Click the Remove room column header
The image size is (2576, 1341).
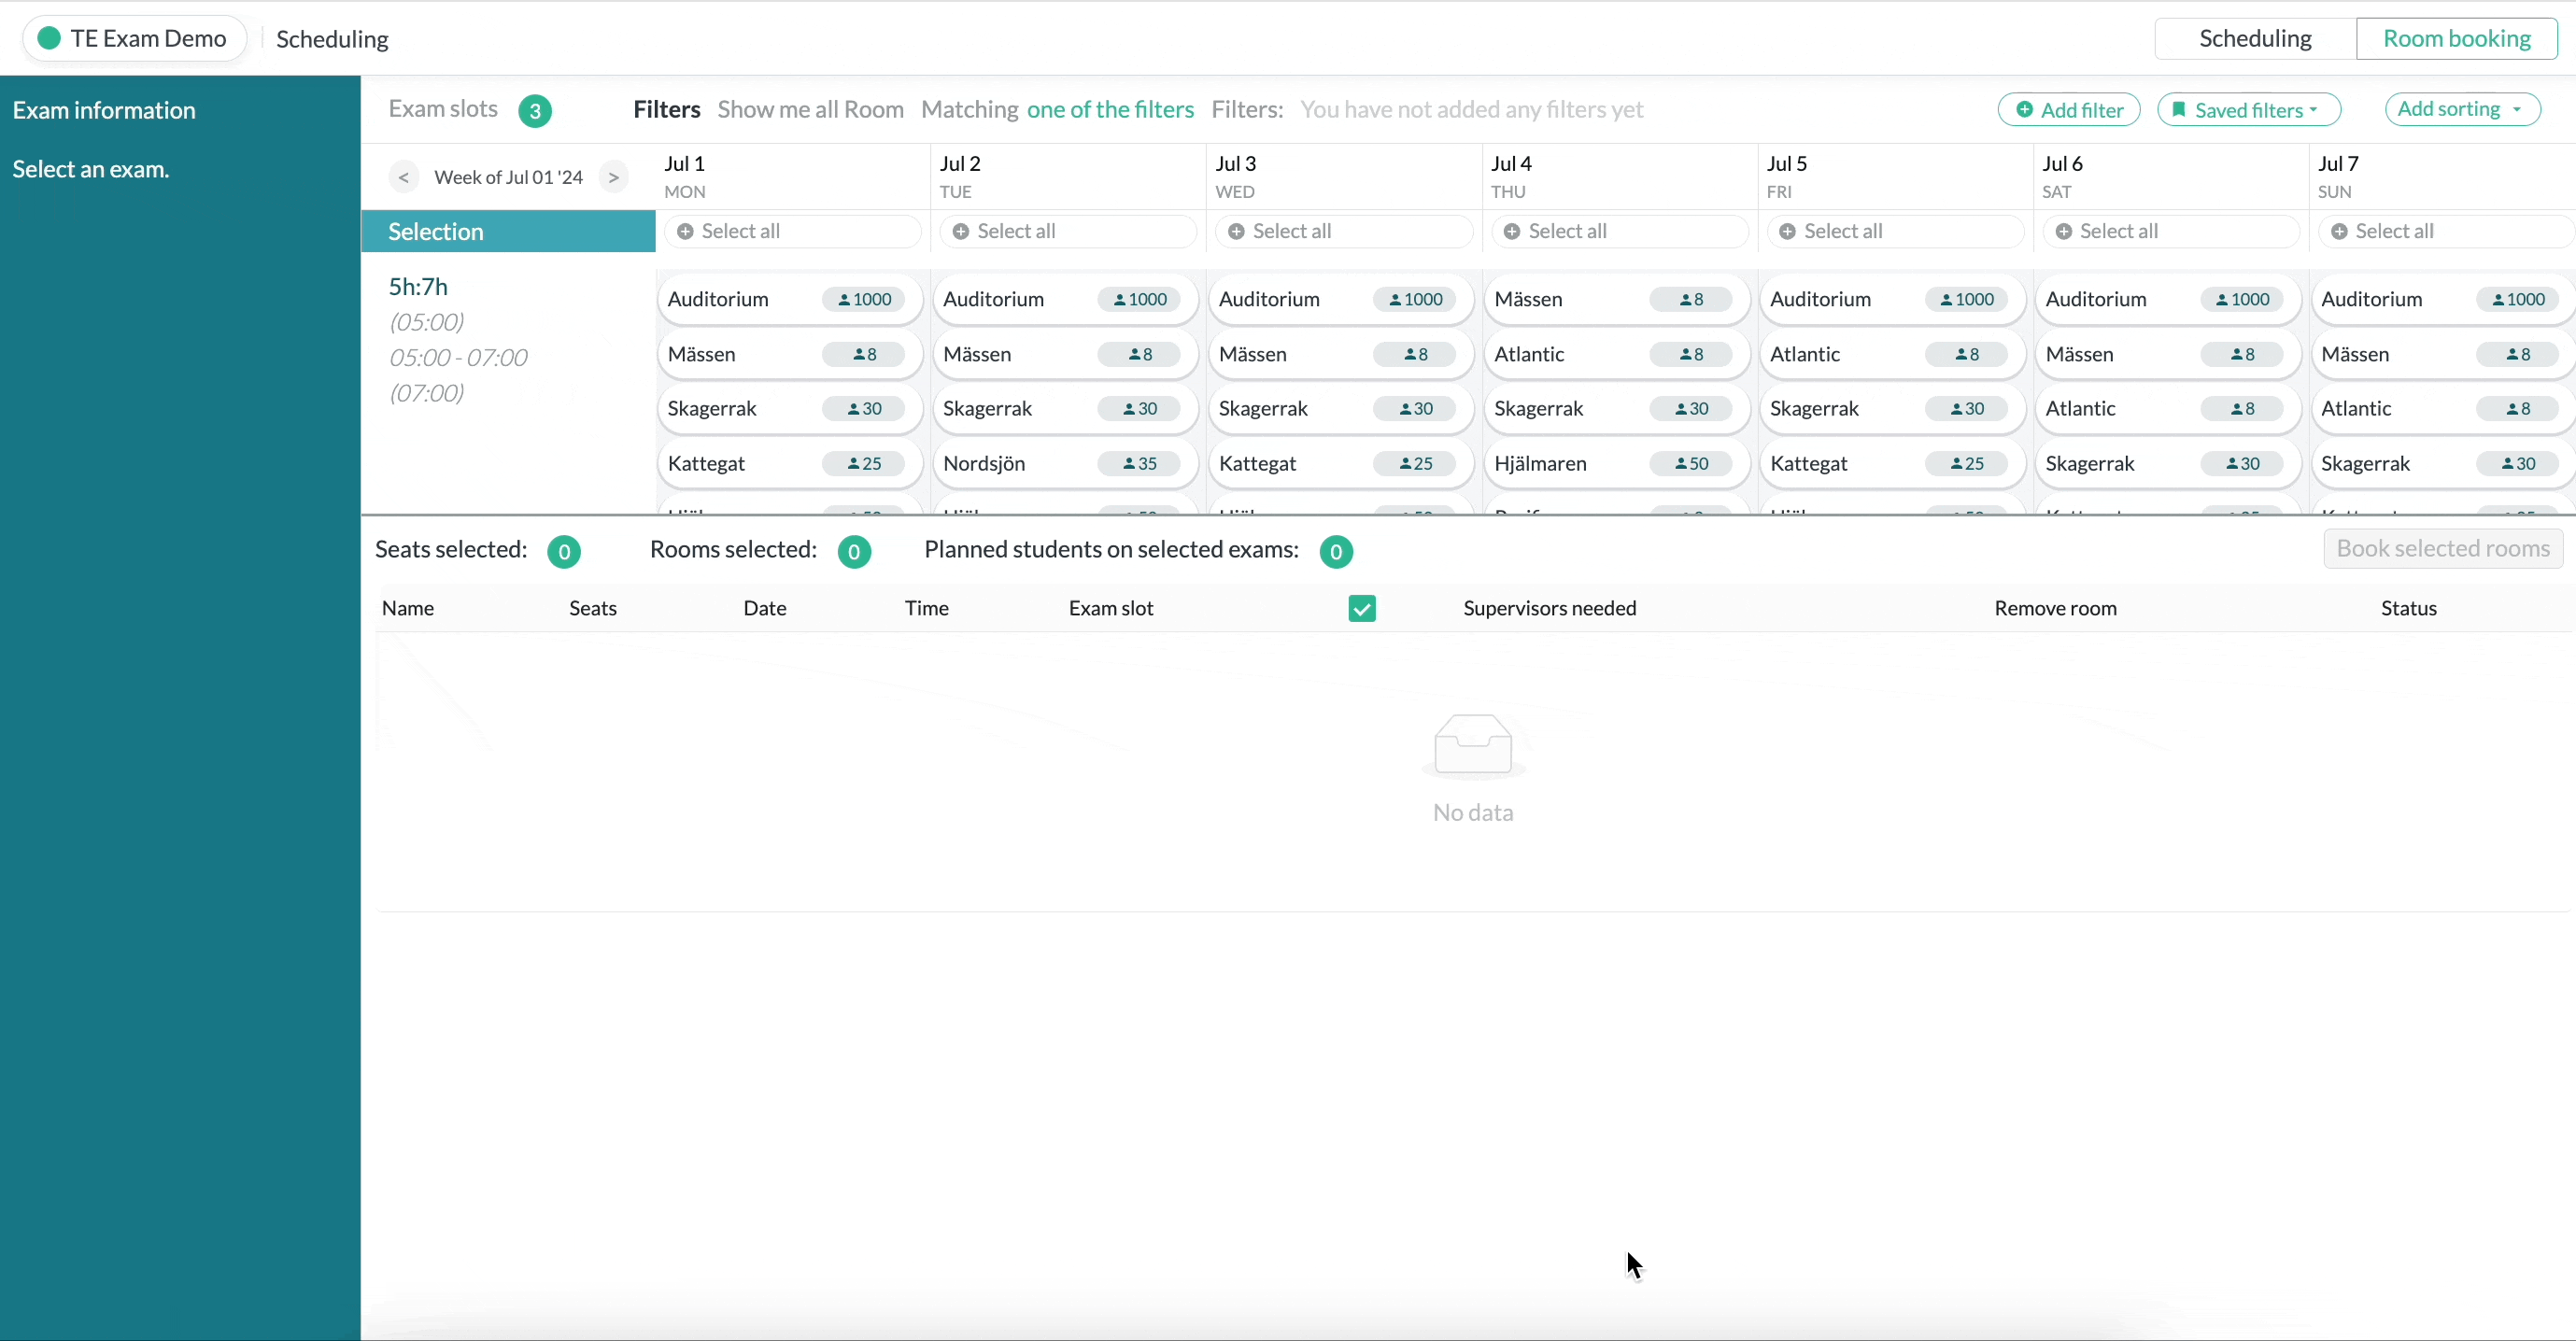pyautogui.click(x=2055, y=608)
